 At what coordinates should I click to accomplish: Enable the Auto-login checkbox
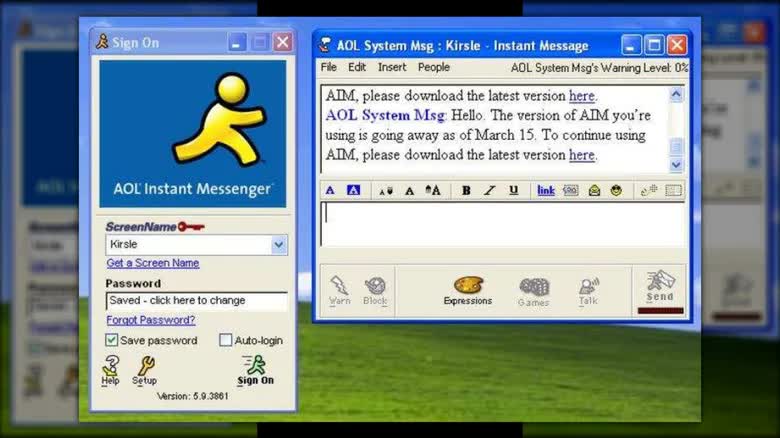225,340
